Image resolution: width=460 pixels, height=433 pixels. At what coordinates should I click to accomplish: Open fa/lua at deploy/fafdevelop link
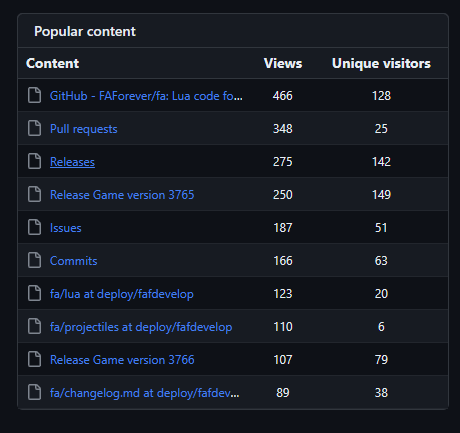tap(122, 294)
